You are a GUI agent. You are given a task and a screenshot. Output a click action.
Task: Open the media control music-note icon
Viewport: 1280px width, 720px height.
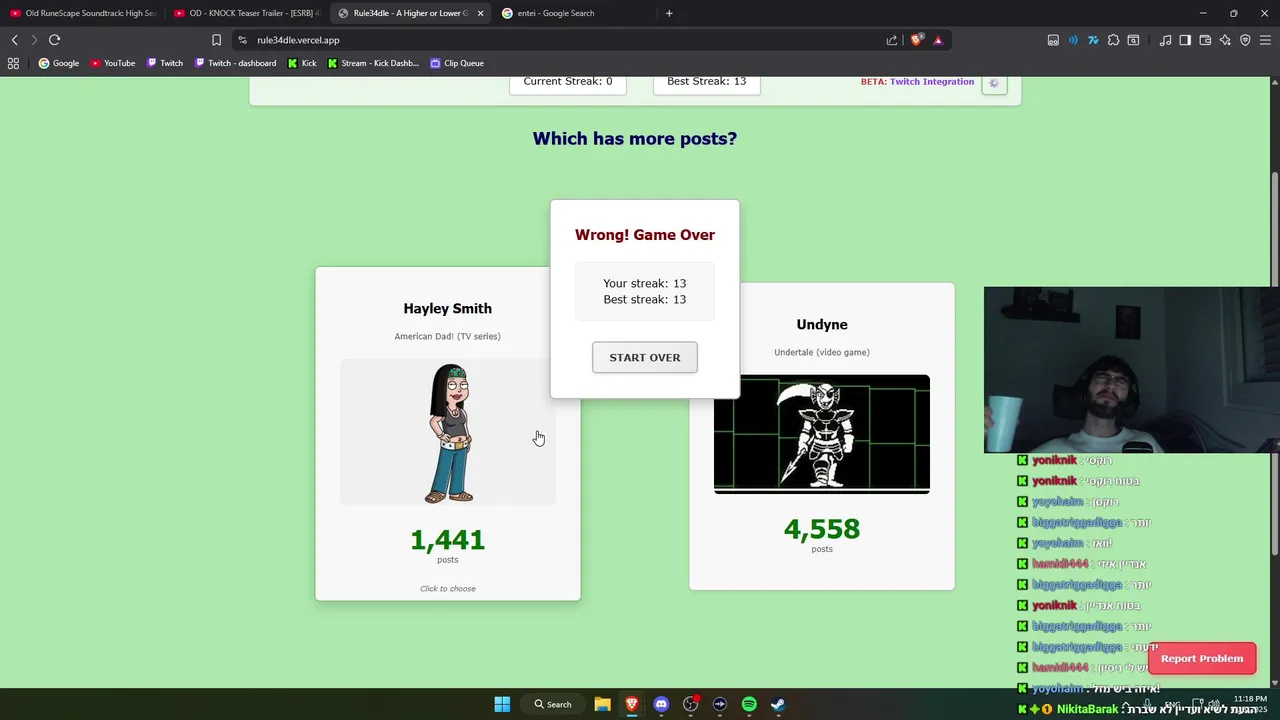pyautogui.click(x=1165, y=40)
